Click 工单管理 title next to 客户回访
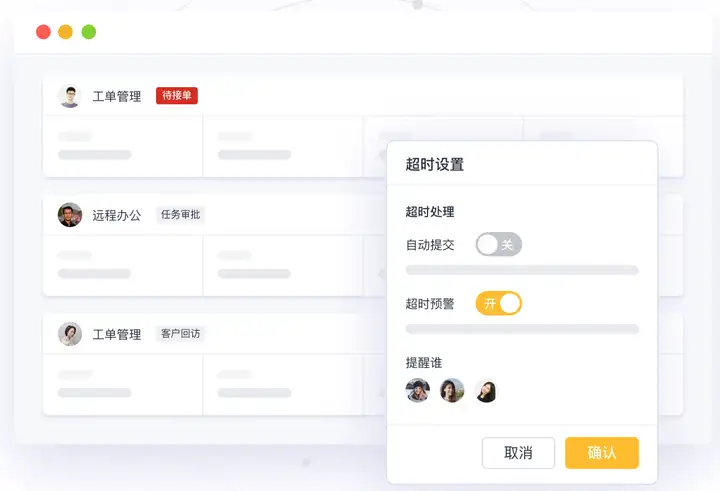720x491 pixels. pyautogui.click(x=117, y=334)
